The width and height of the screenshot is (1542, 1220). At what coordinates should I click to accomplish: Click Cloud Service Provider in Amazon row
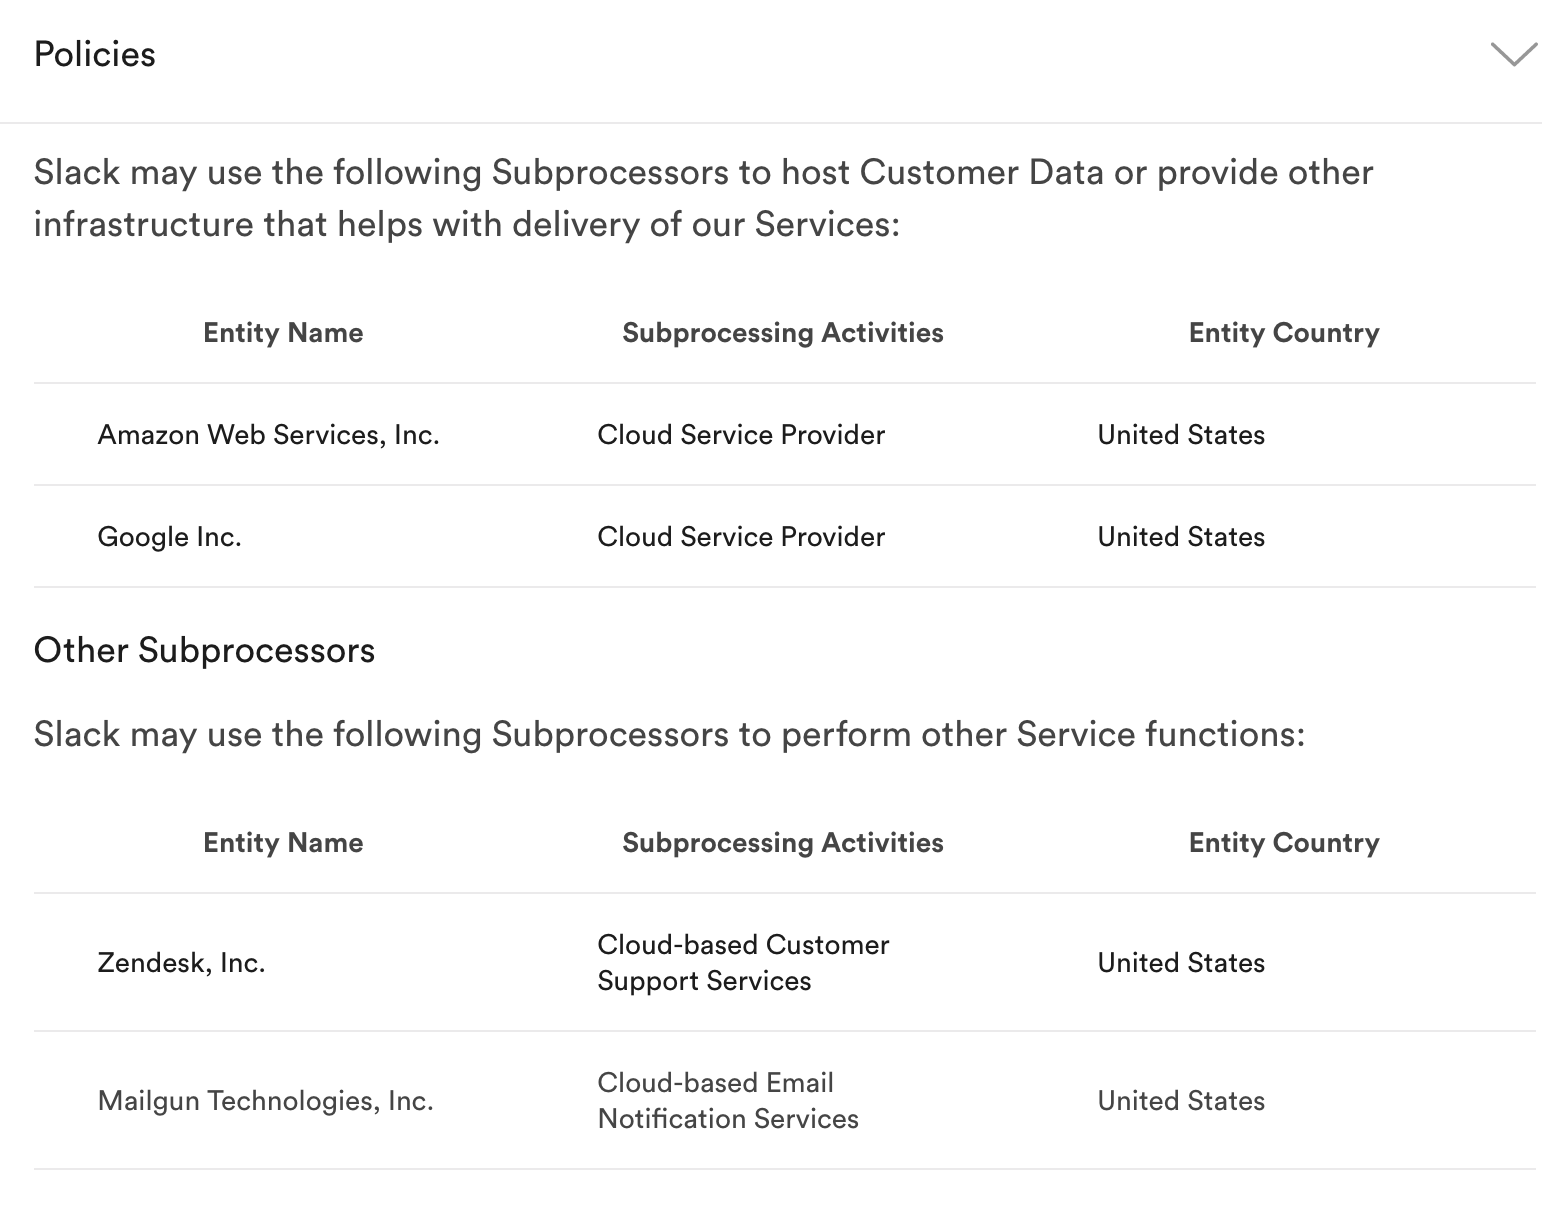click(x=741, y=435)
